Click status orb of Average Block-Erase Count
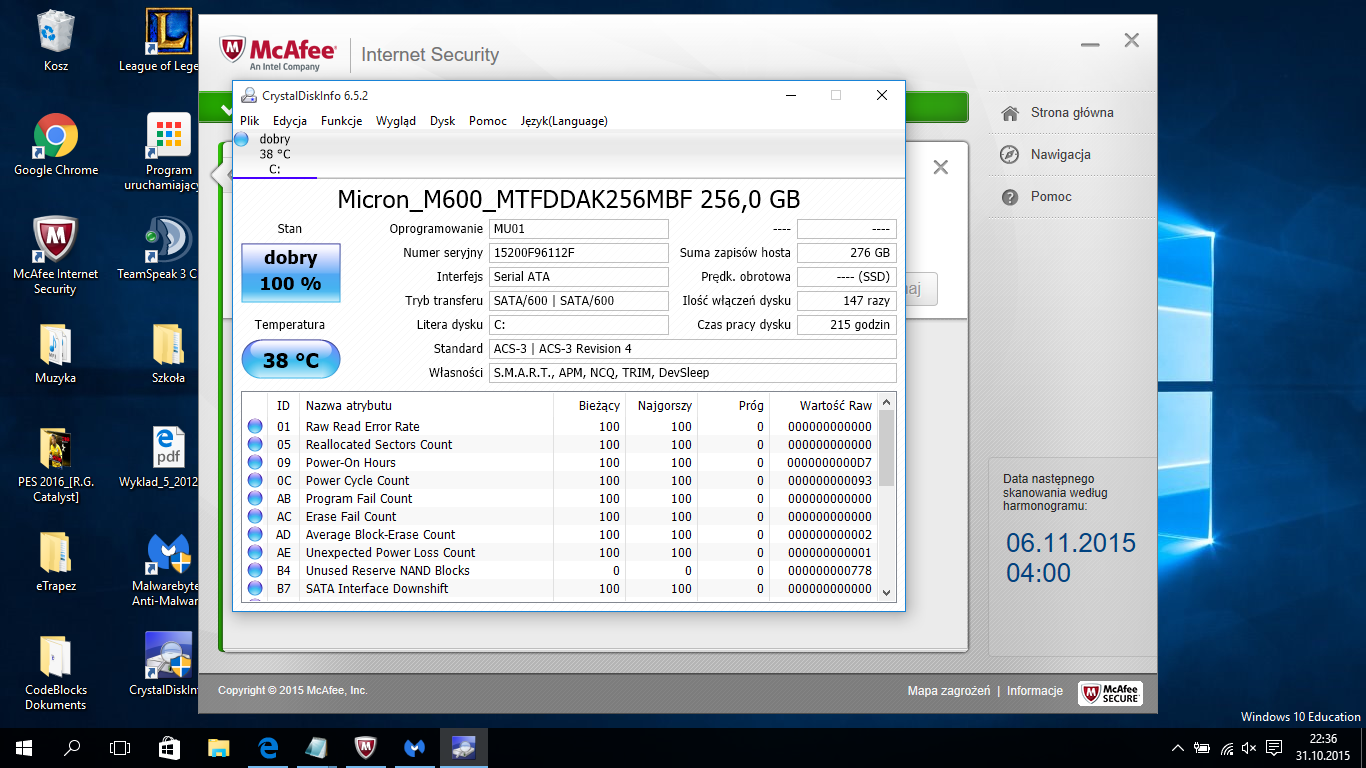The height and width of the screenshot is (768, 1366). (x=255, y=535)
